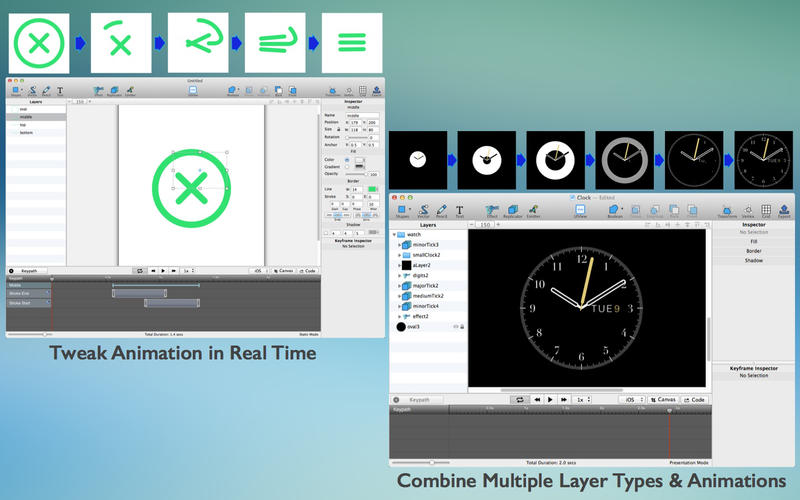Expand the minorTick3 layer

[x=399, y=245]
